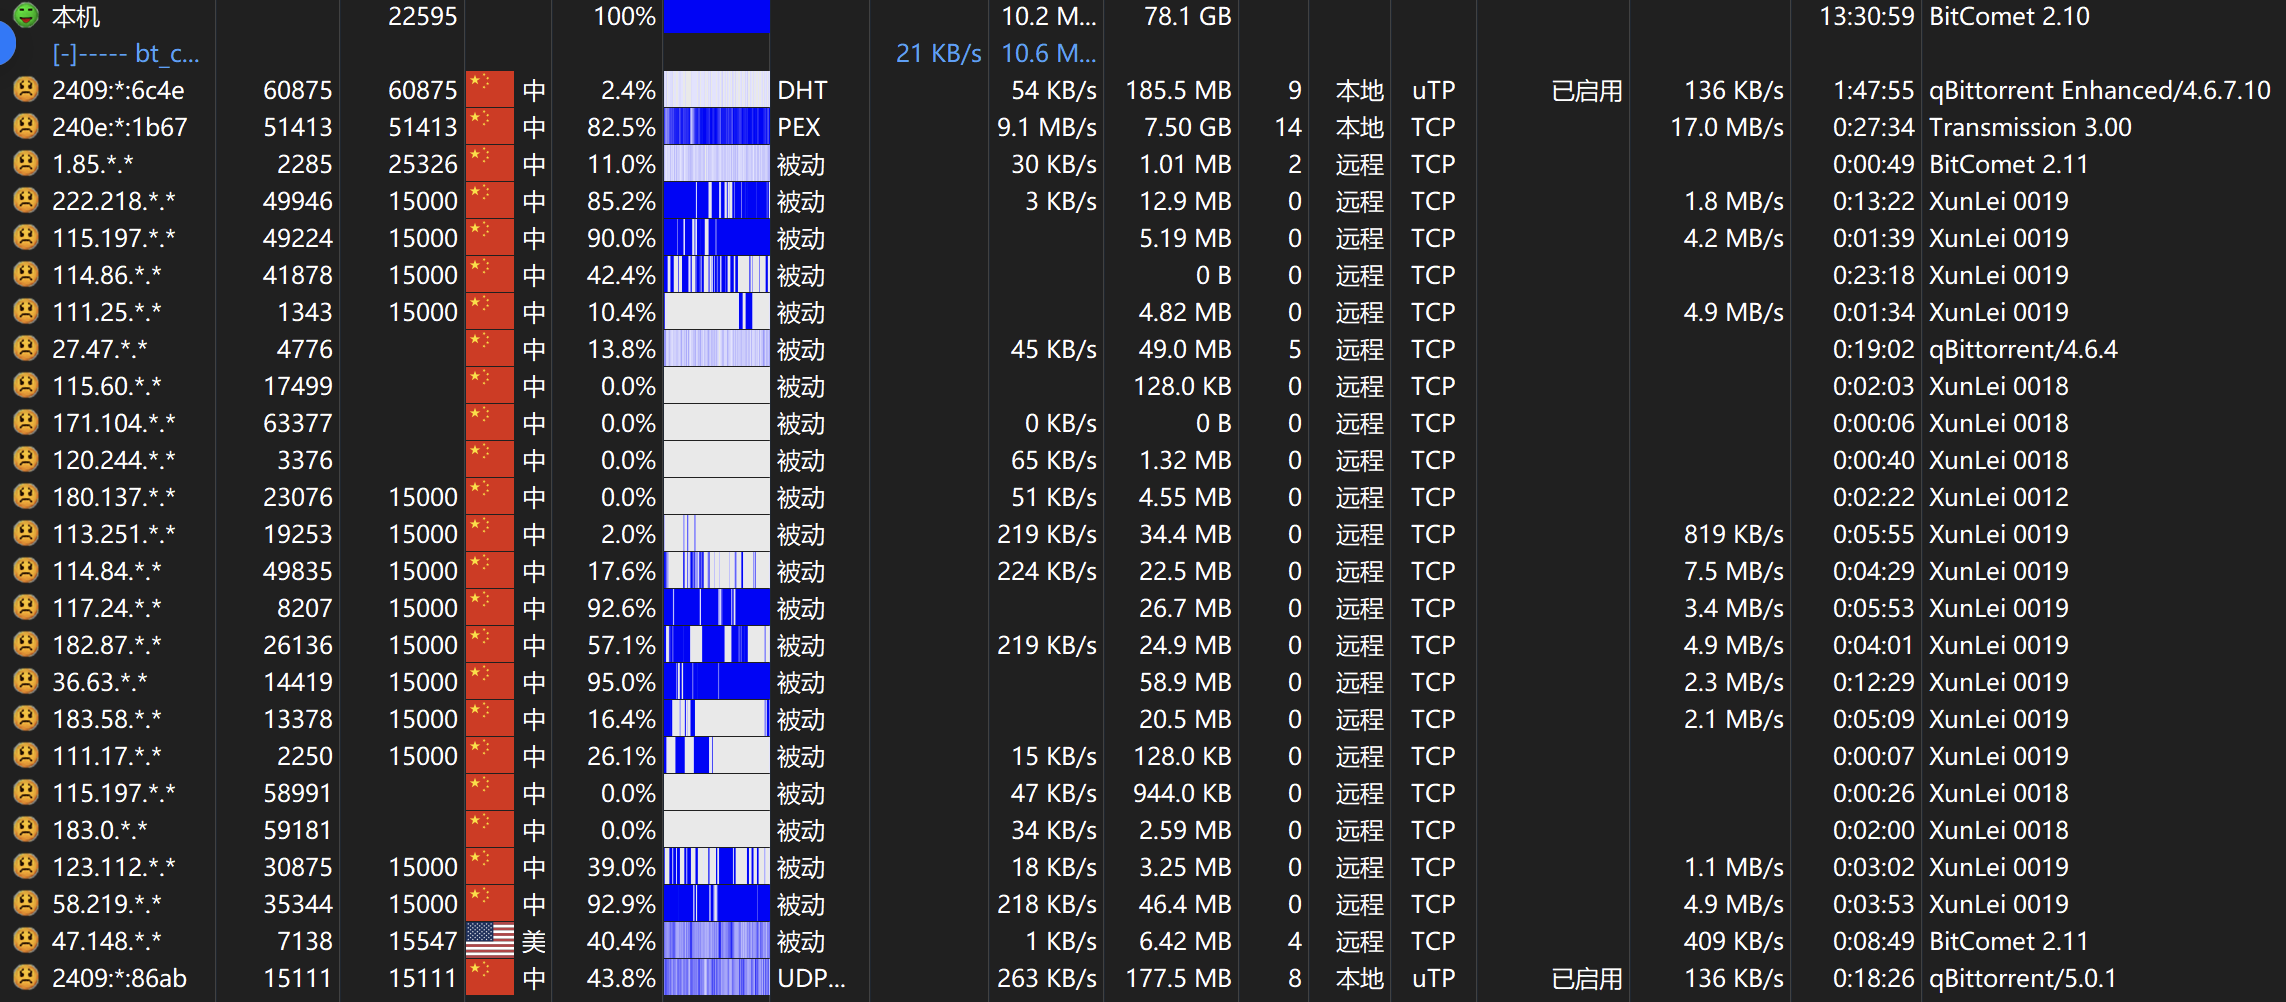Click the face icon for peer 117.24.*.*
The height and width of the screenshot is (1002, 2286).
coord(25,608)
